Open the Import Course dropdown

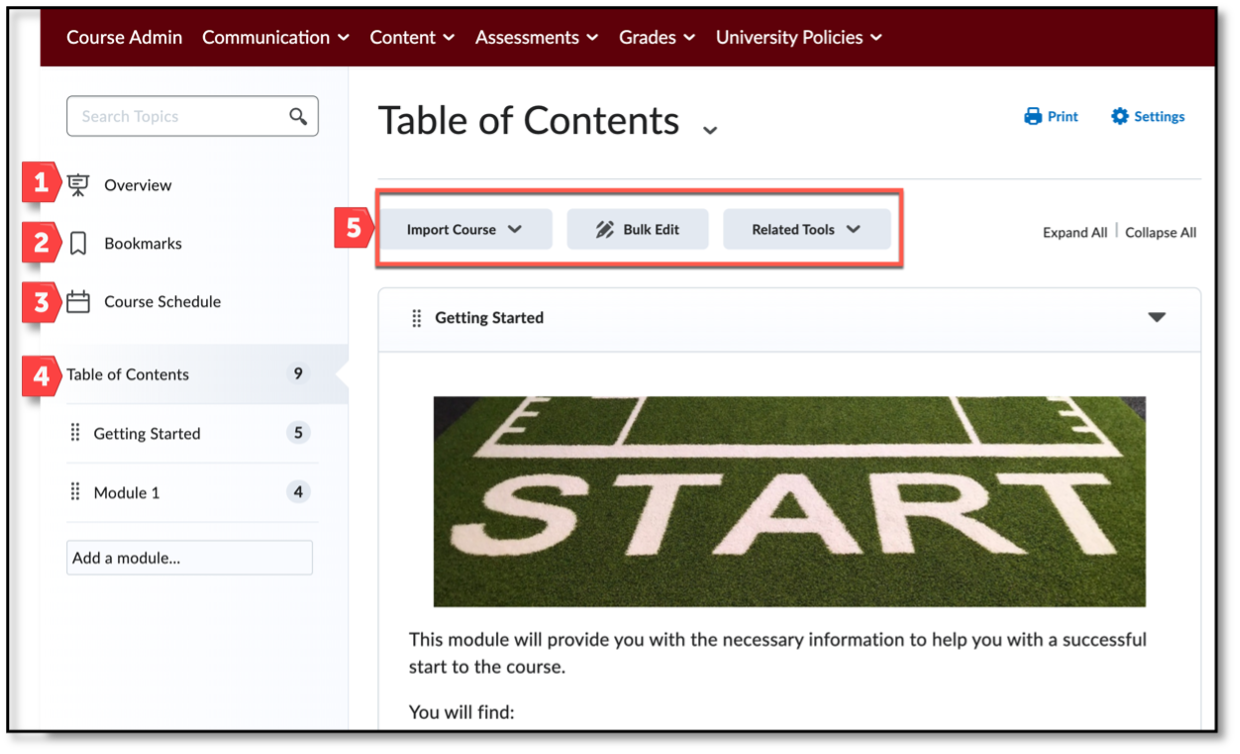[518, 228]
